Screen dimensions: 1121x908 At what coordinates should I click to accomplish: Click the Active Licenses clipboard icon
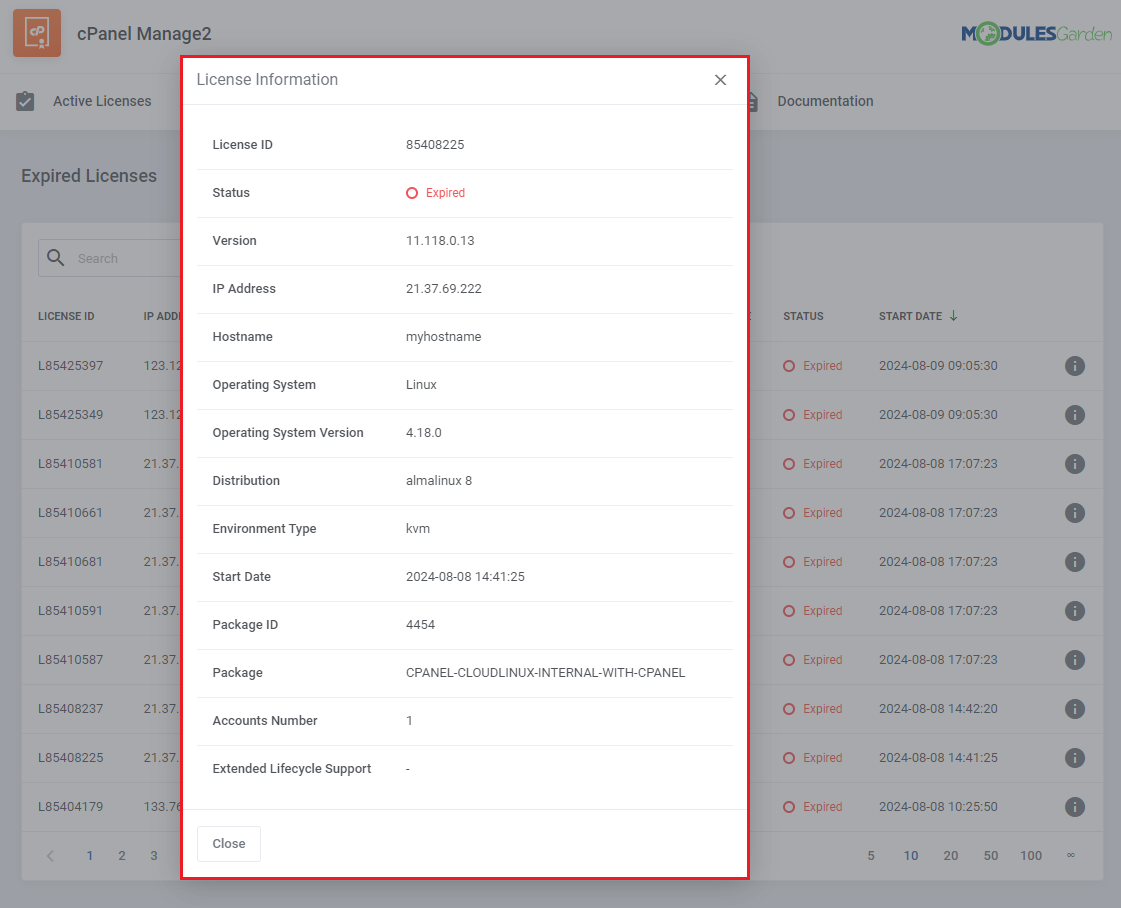(25, 101)
